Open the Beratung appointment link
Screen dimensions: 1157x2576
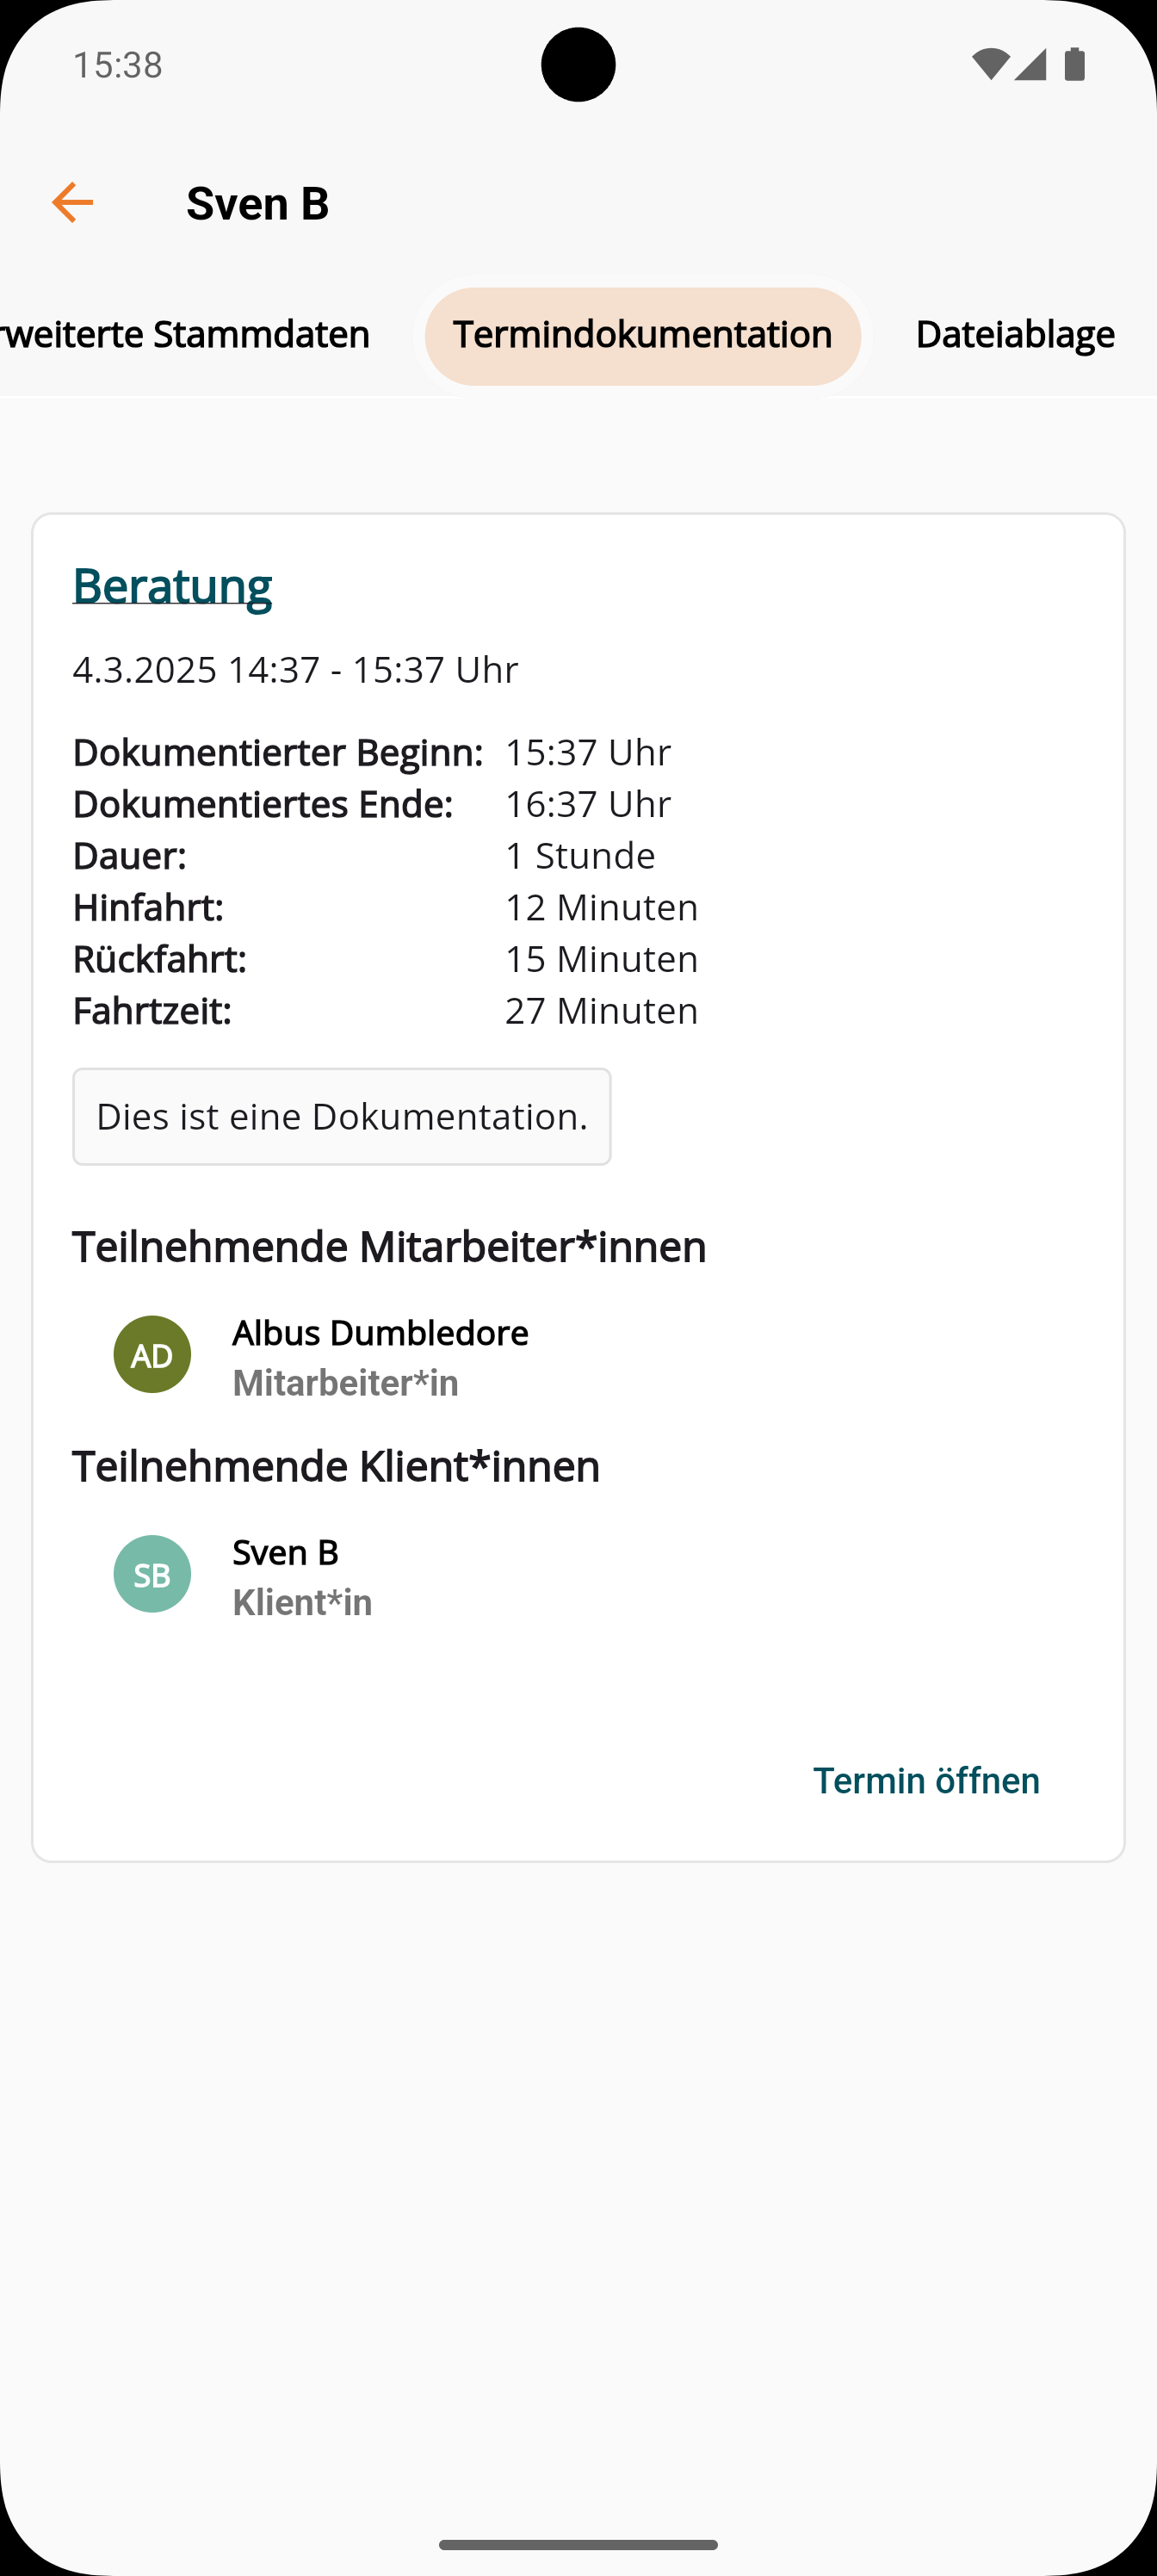click(x=172, y=586)
